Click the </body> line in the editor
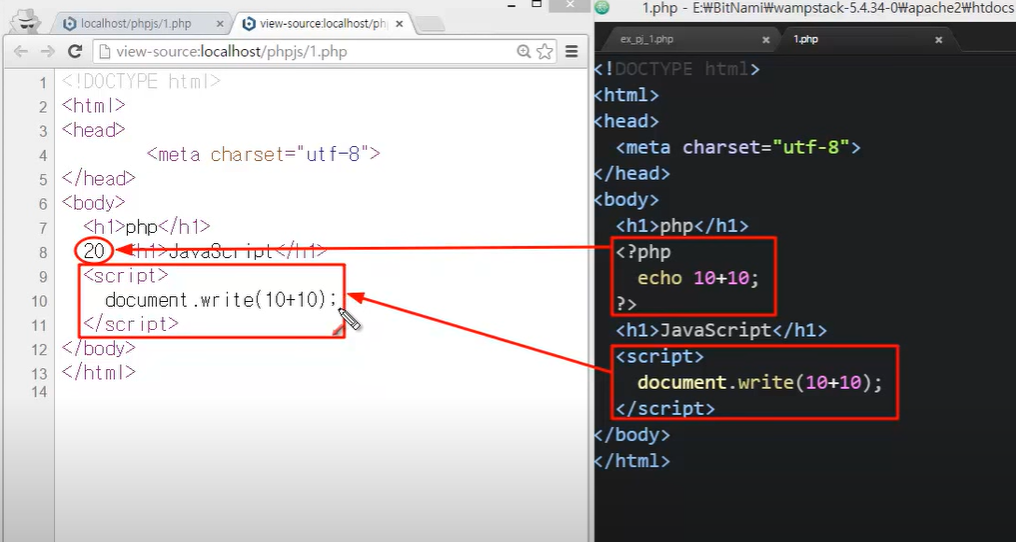Screen dimensions: 1016x542 click(x=632, y=434)
